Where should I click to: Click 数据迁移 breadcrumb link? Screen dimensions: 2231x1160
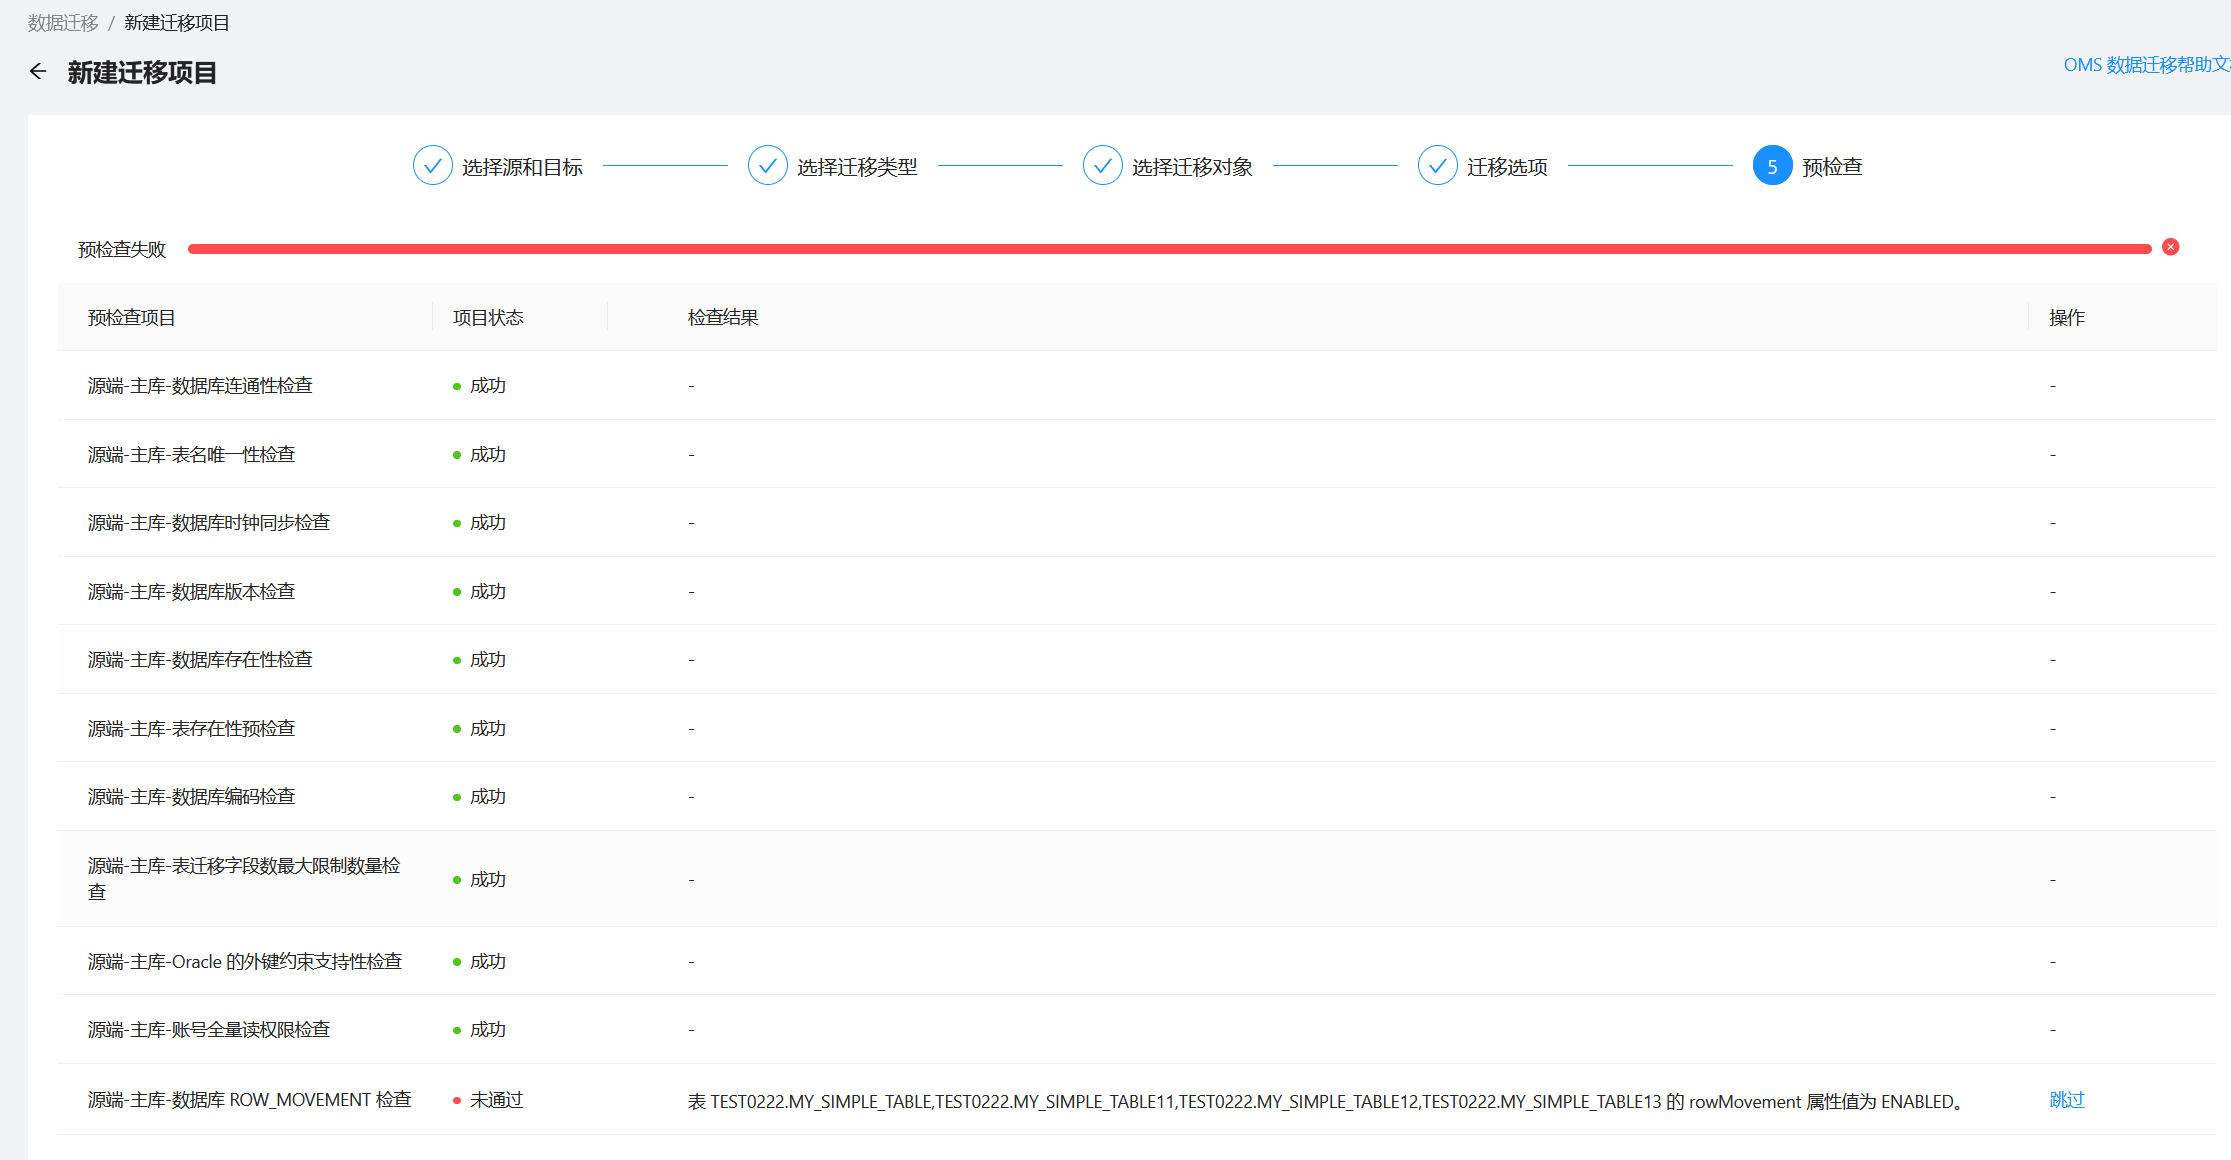63,23
